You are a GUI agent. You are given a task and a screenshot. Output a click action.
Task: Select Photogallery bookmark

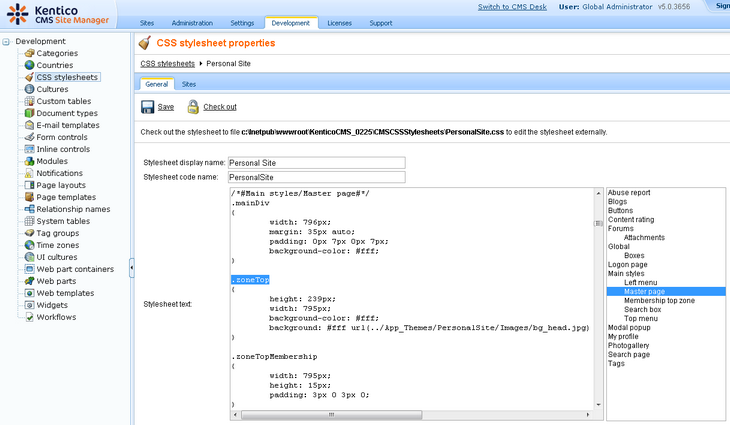pos(629,345)
